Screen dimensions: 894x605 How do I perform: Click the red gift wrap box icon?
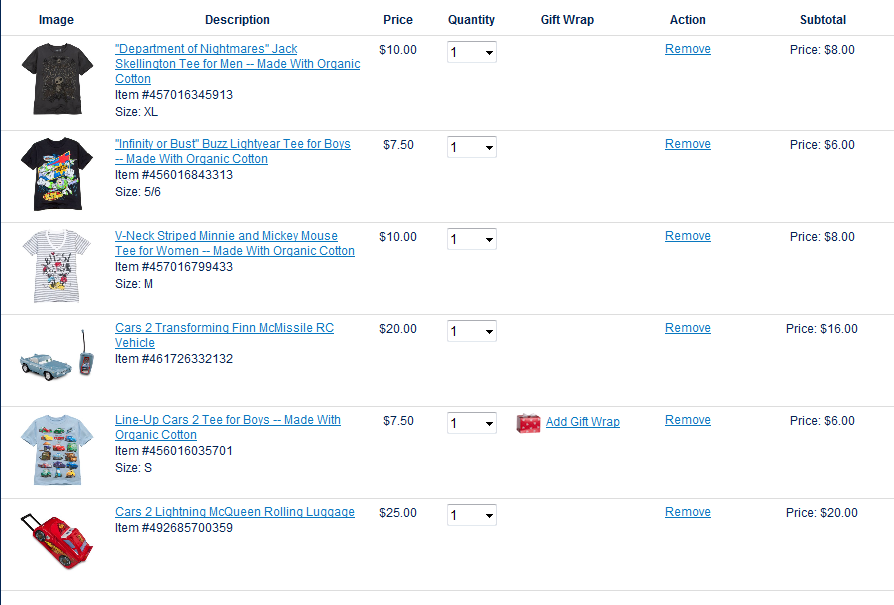point(528,423)
